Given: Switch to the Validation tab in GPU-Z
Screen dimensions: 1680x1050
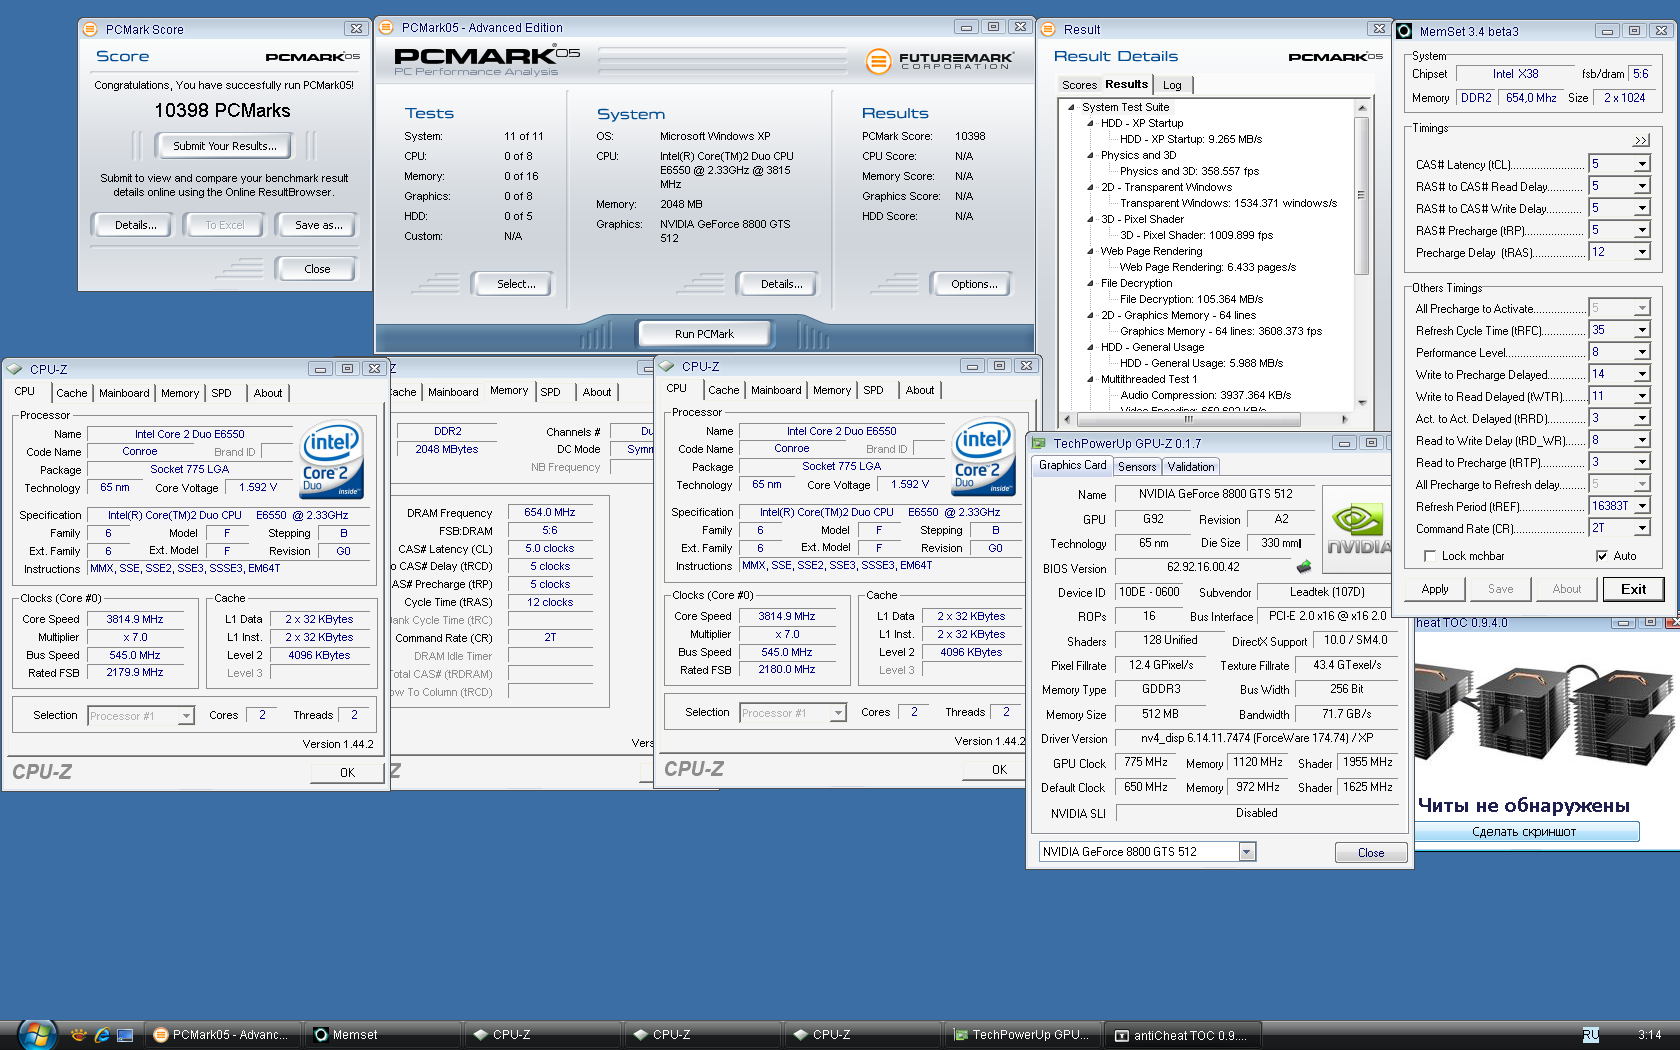Looking at the screenshot, I should (x=1191, y=467).
